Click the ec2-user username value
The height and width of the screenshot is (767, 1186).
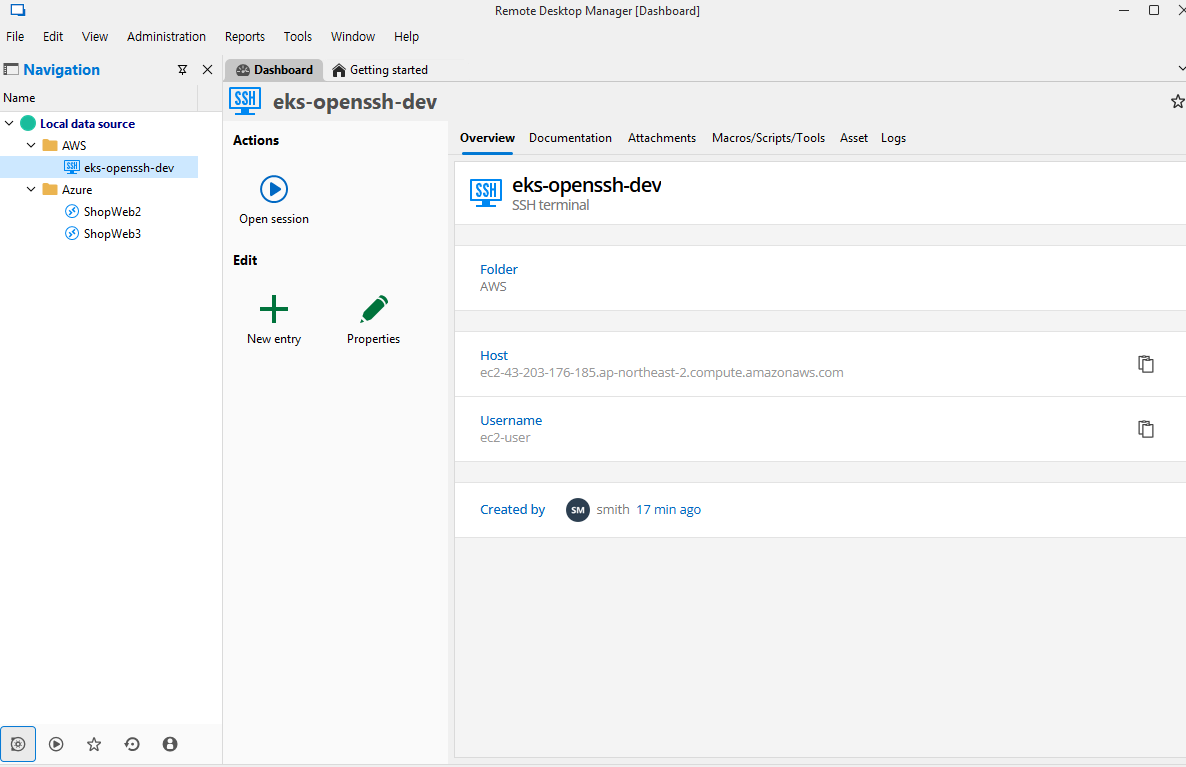(x=505, y=438)
